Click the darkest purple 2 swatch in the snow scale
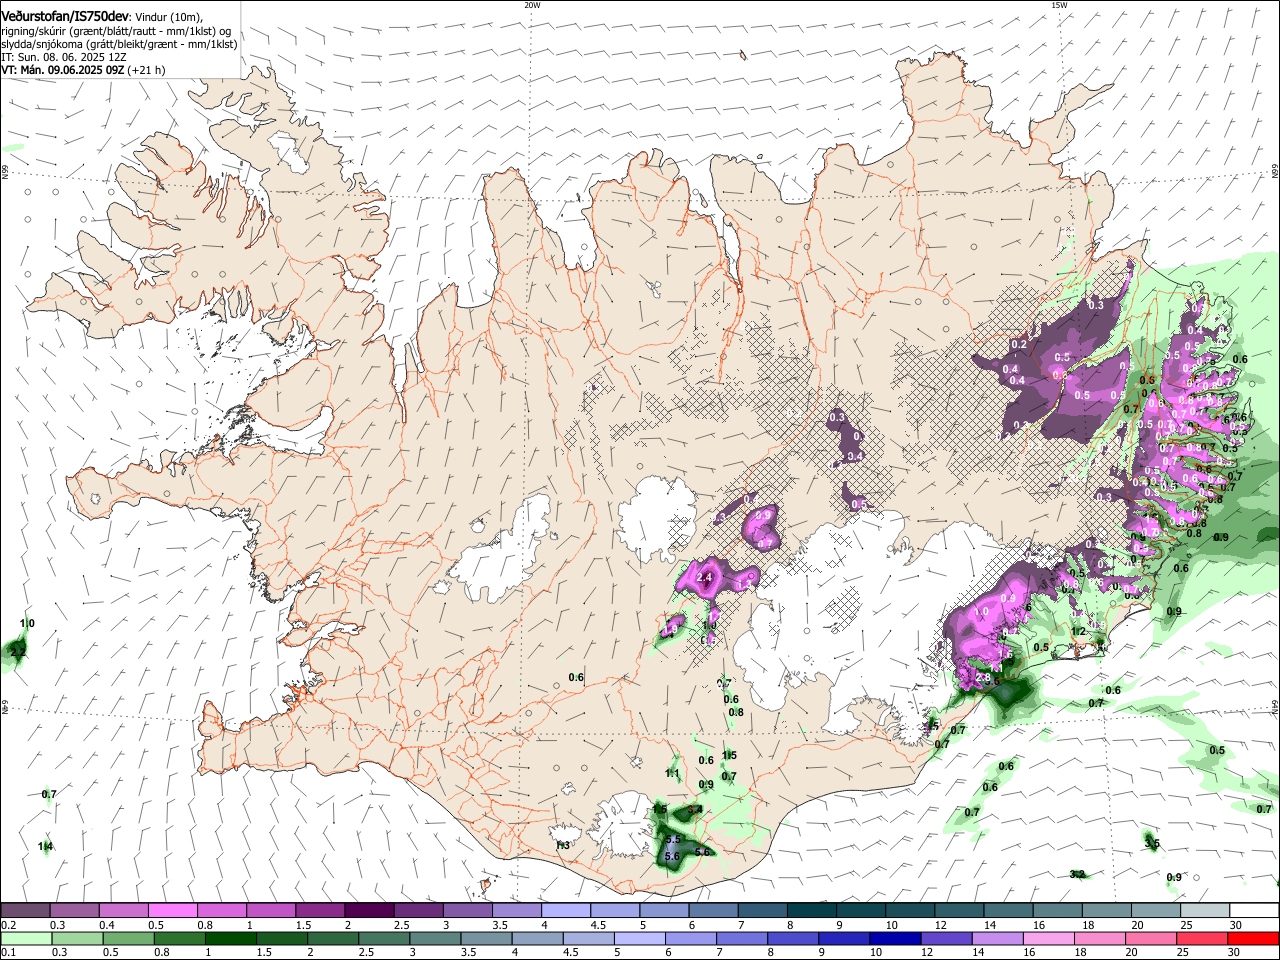This screenshot has width=1280, height=960. point(368,911)
